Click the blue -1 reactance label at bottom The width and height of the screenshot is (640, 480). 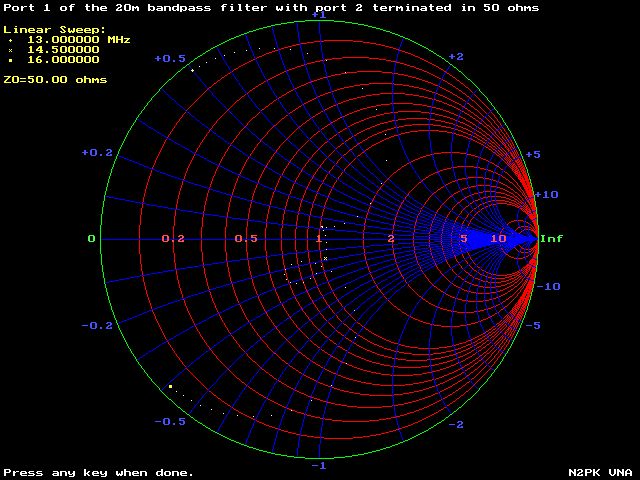(x=319, y=466)
